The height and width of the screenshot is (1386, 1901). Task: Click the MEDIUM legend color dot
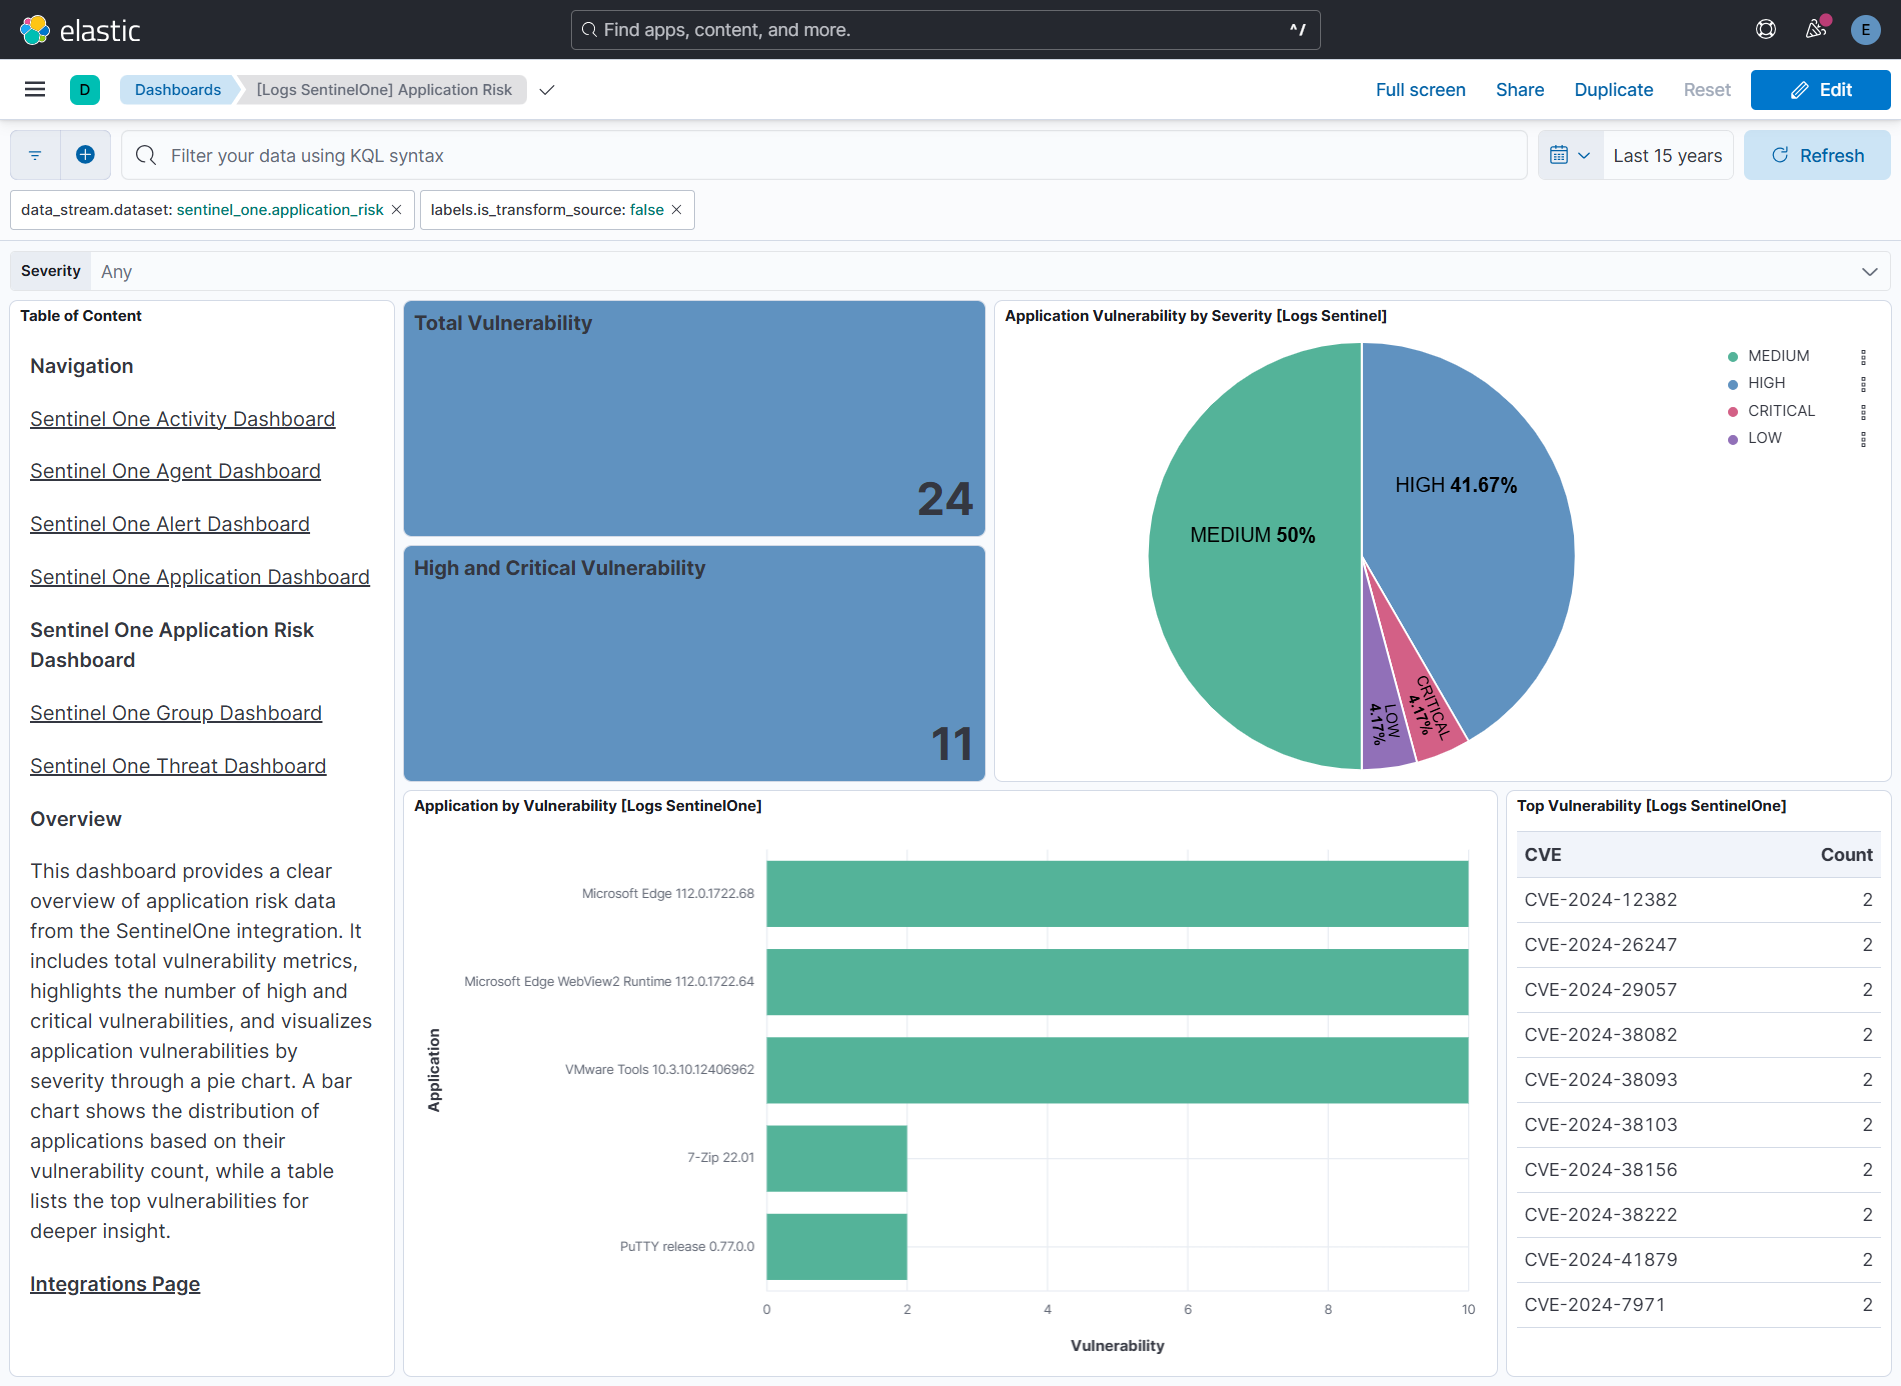(1733, 357)
